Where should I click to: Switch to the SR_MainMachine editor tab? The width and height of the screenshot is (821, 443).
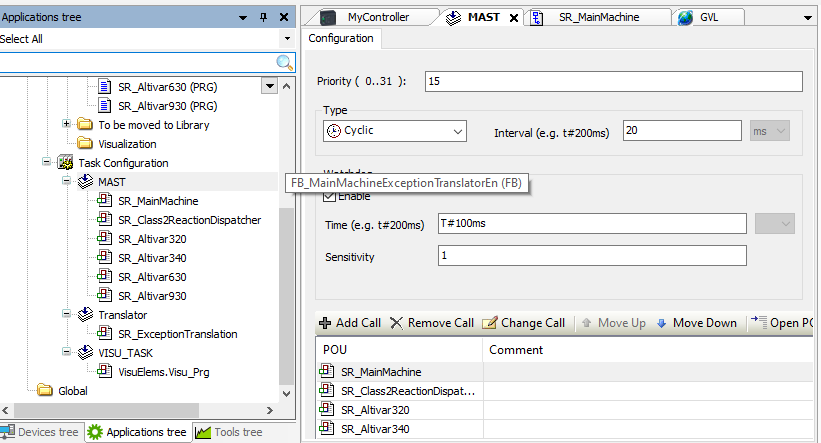coord(598,17)
